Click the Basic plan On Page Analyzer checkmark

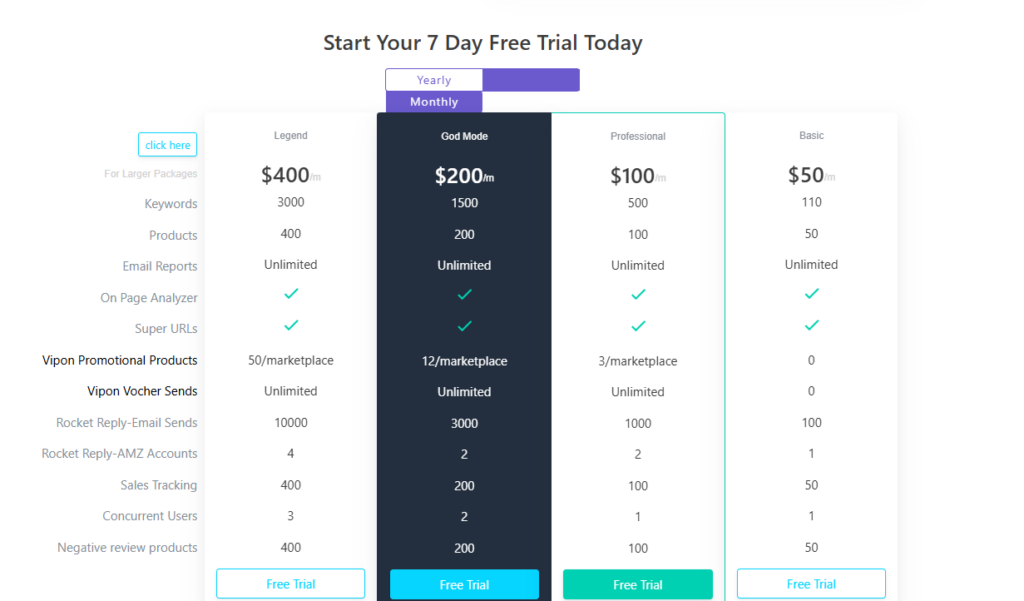click(x=812, y=294)
